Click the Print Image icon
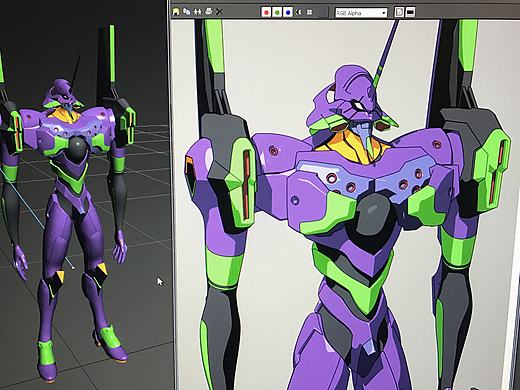Viewport: 520px width, 390px height. pos(209,12)
